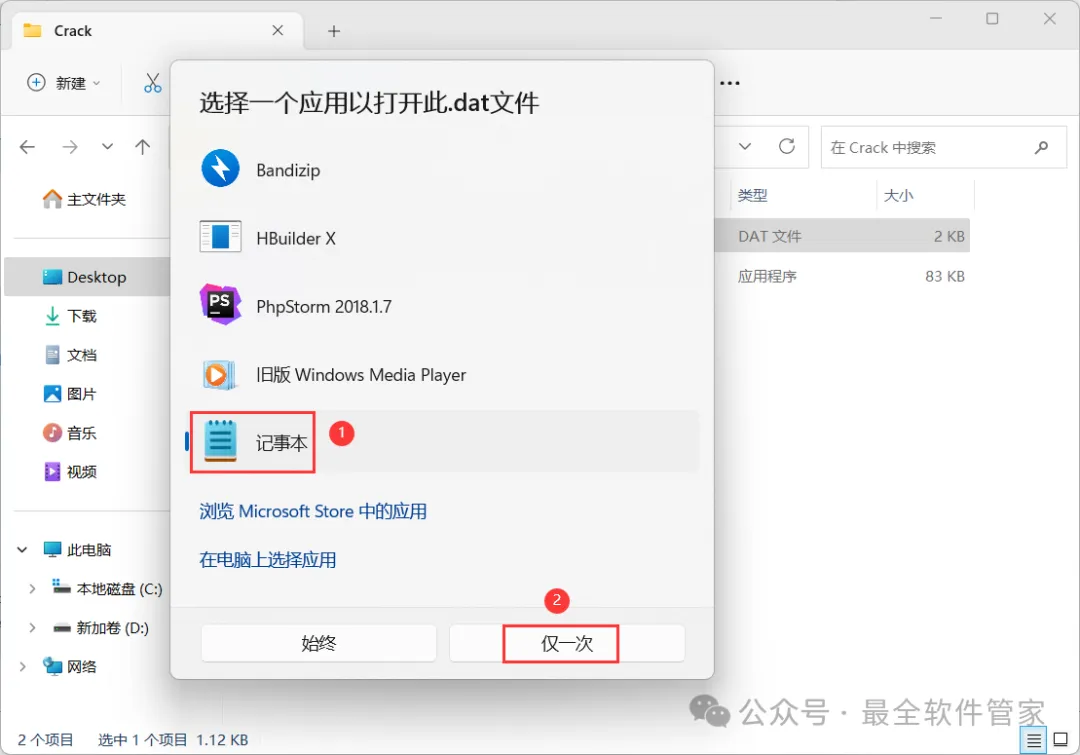Switch to the Crack tab
Viewport: 1080px width, 755px height.
(157, 31)
